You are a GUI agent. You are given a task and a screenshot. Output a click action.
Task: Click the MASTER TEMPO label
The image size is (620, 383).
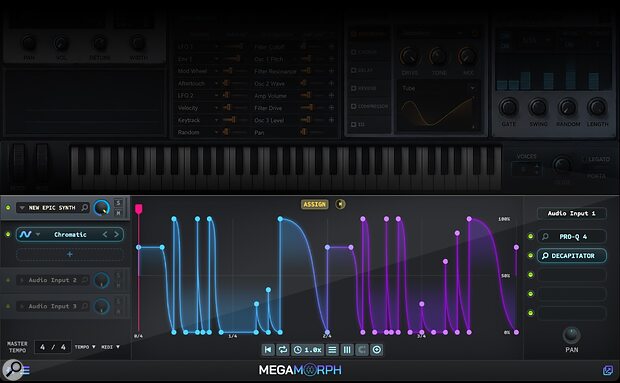pos(17,347)
